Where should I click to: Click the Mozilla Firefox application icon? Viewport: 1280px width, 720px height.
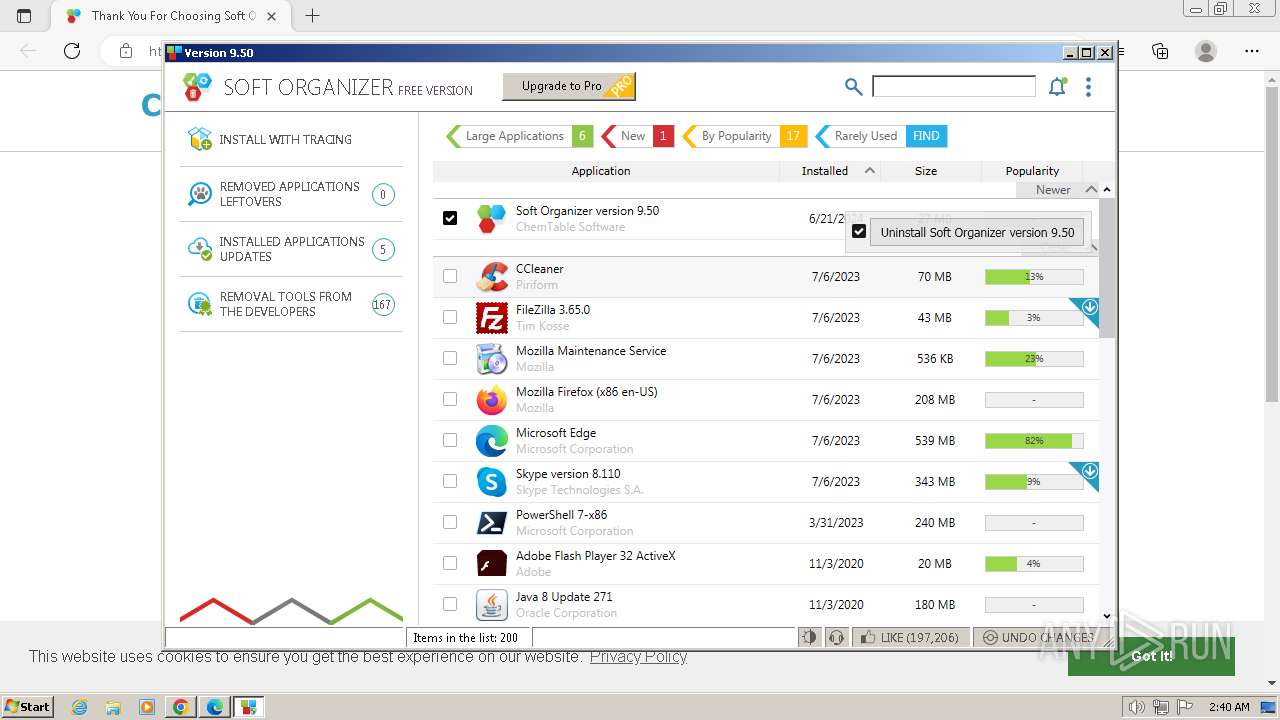click(x=492, y=399)
